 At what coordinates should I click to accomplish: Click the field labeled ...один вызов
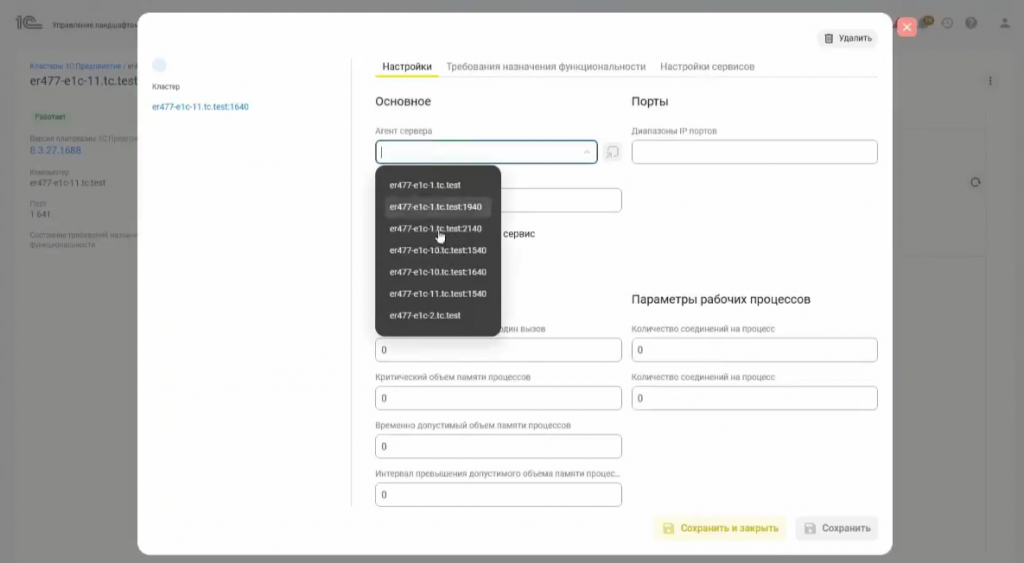pos(498,350)
